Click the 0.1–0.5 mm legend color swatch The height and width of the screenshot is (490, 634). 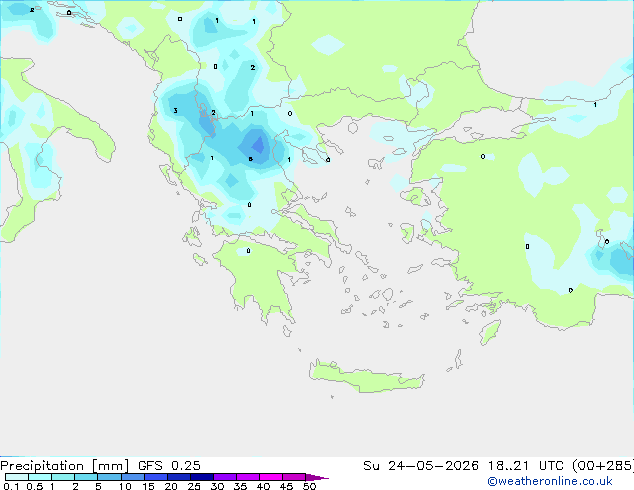(17, 477)
